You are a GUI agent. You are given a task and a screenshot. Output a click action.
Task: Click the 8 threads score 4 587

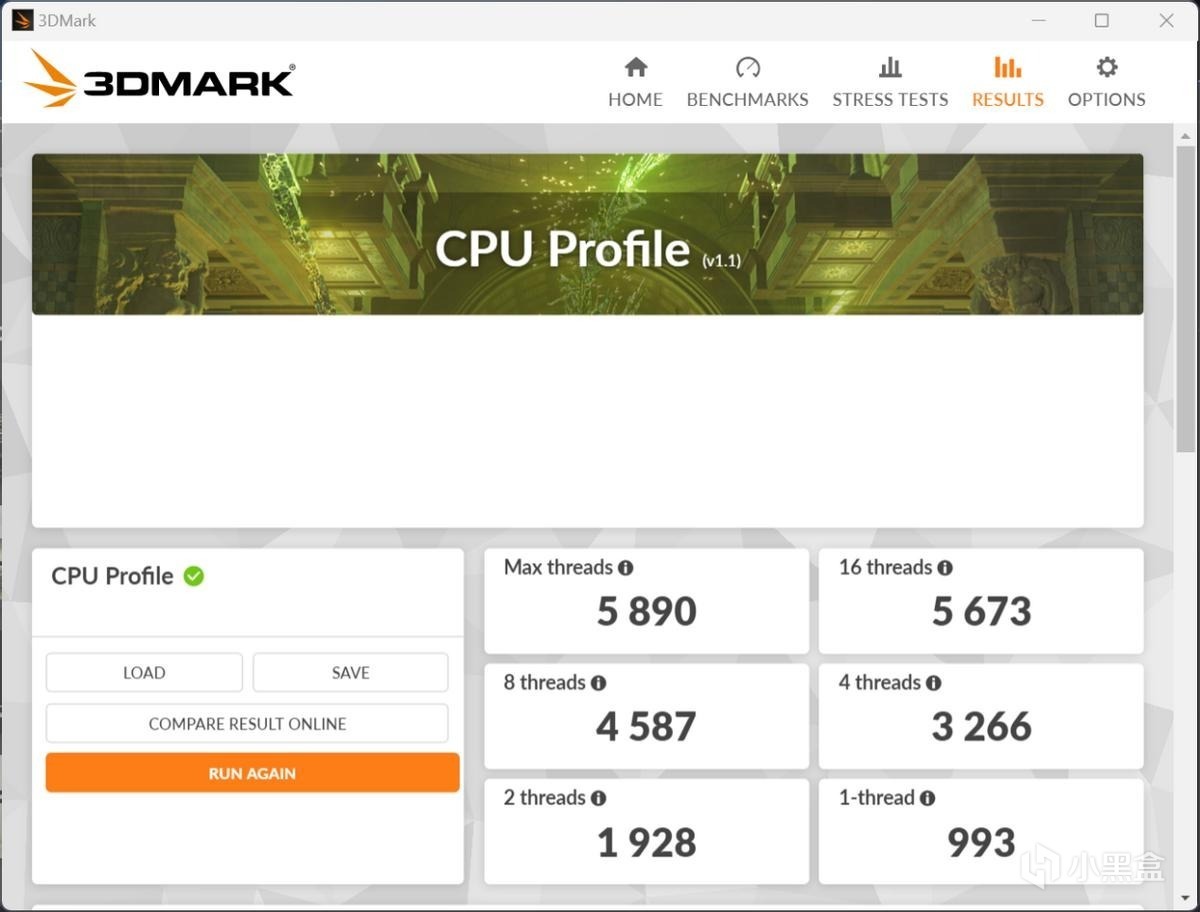[647, 727]
